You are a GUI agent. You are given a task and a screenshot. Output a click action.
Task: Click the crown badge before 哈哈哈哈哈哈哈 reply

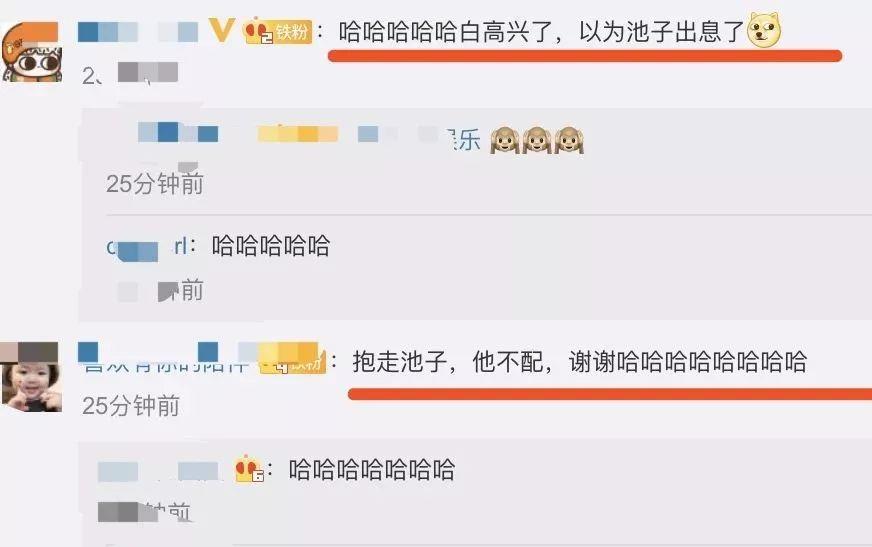[x=249, y=469]
